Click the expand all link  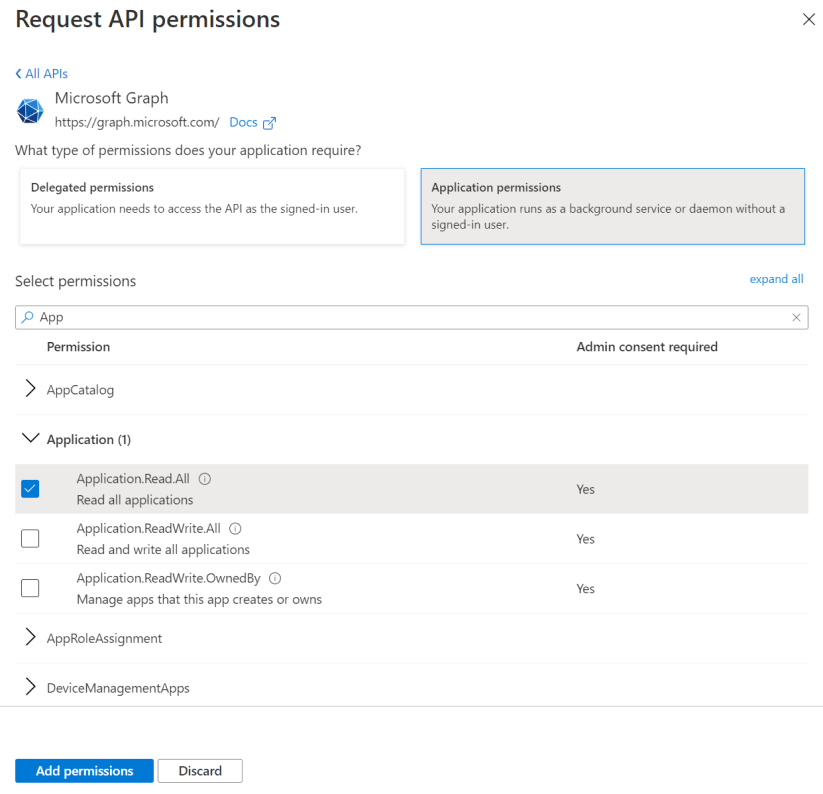tap(776, 278)
